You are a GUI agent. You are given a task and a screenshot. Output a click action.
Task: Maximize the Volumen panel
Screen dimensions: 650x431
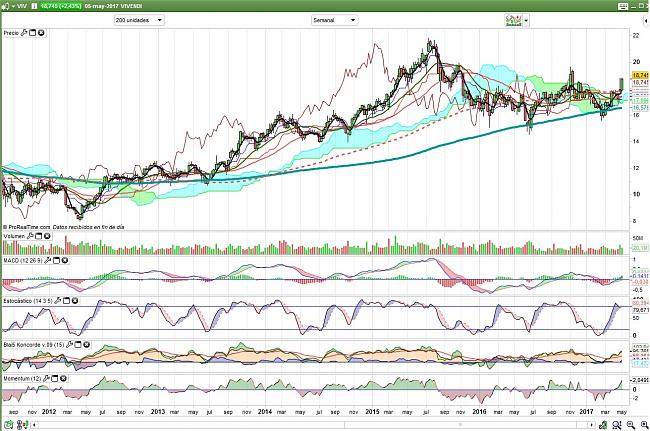tap(39, 236)
